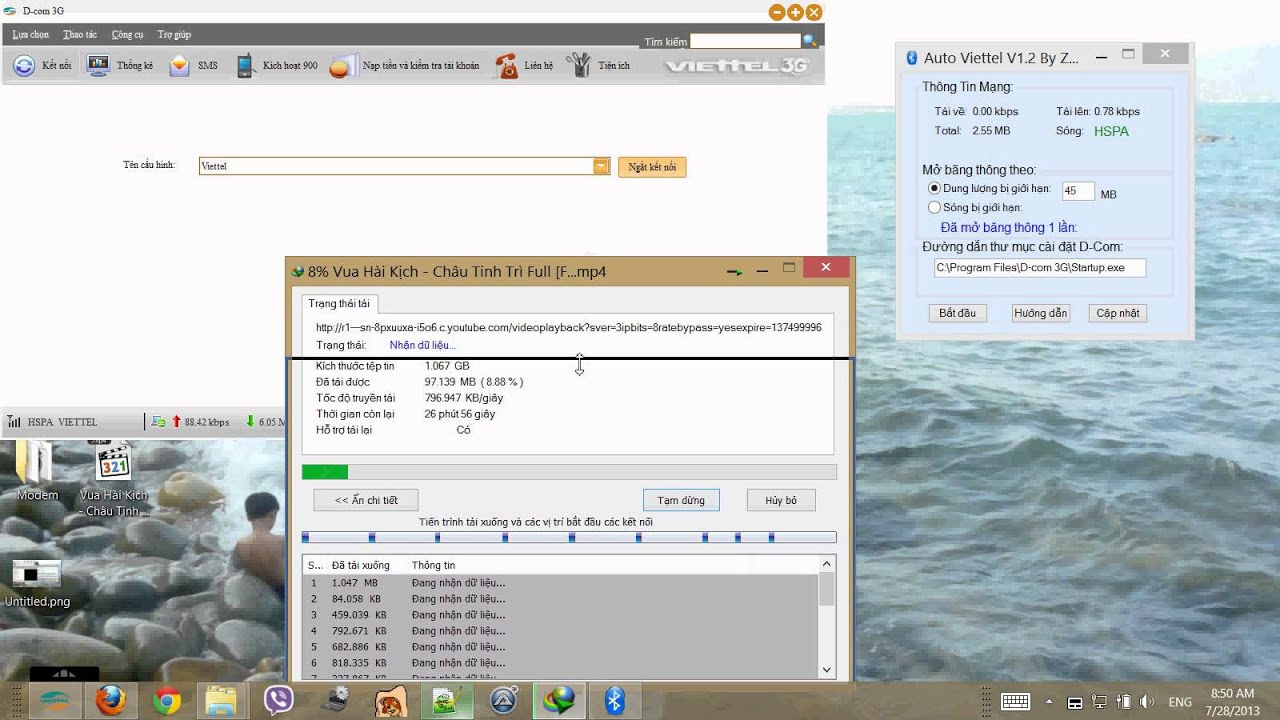The height and width of the screenshot is (720, 1280).
Task: Focus the Tìm kiếm search field
Action: (x=745, y=42)
